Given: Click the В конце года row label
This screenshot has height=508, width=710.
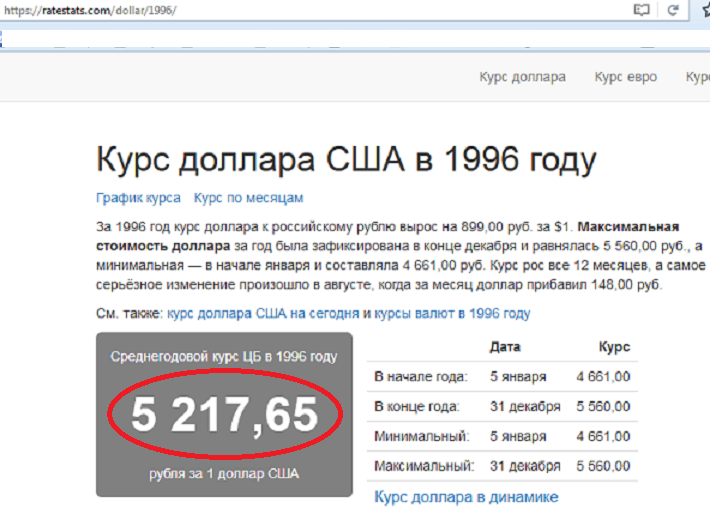Looking at the screenshot, I should pos(417,407).
